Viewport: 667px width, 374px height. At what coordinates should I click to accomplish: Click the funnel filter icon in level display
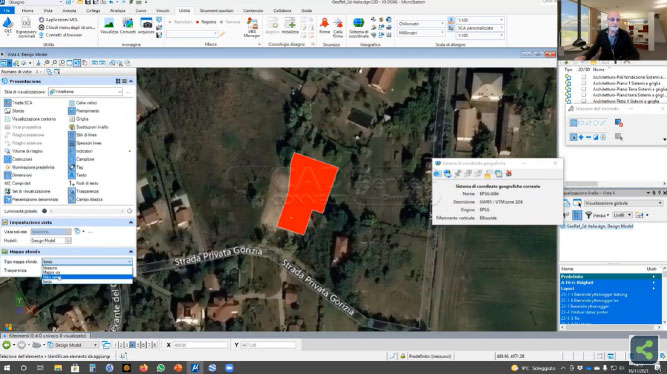(x=588, y=215)
